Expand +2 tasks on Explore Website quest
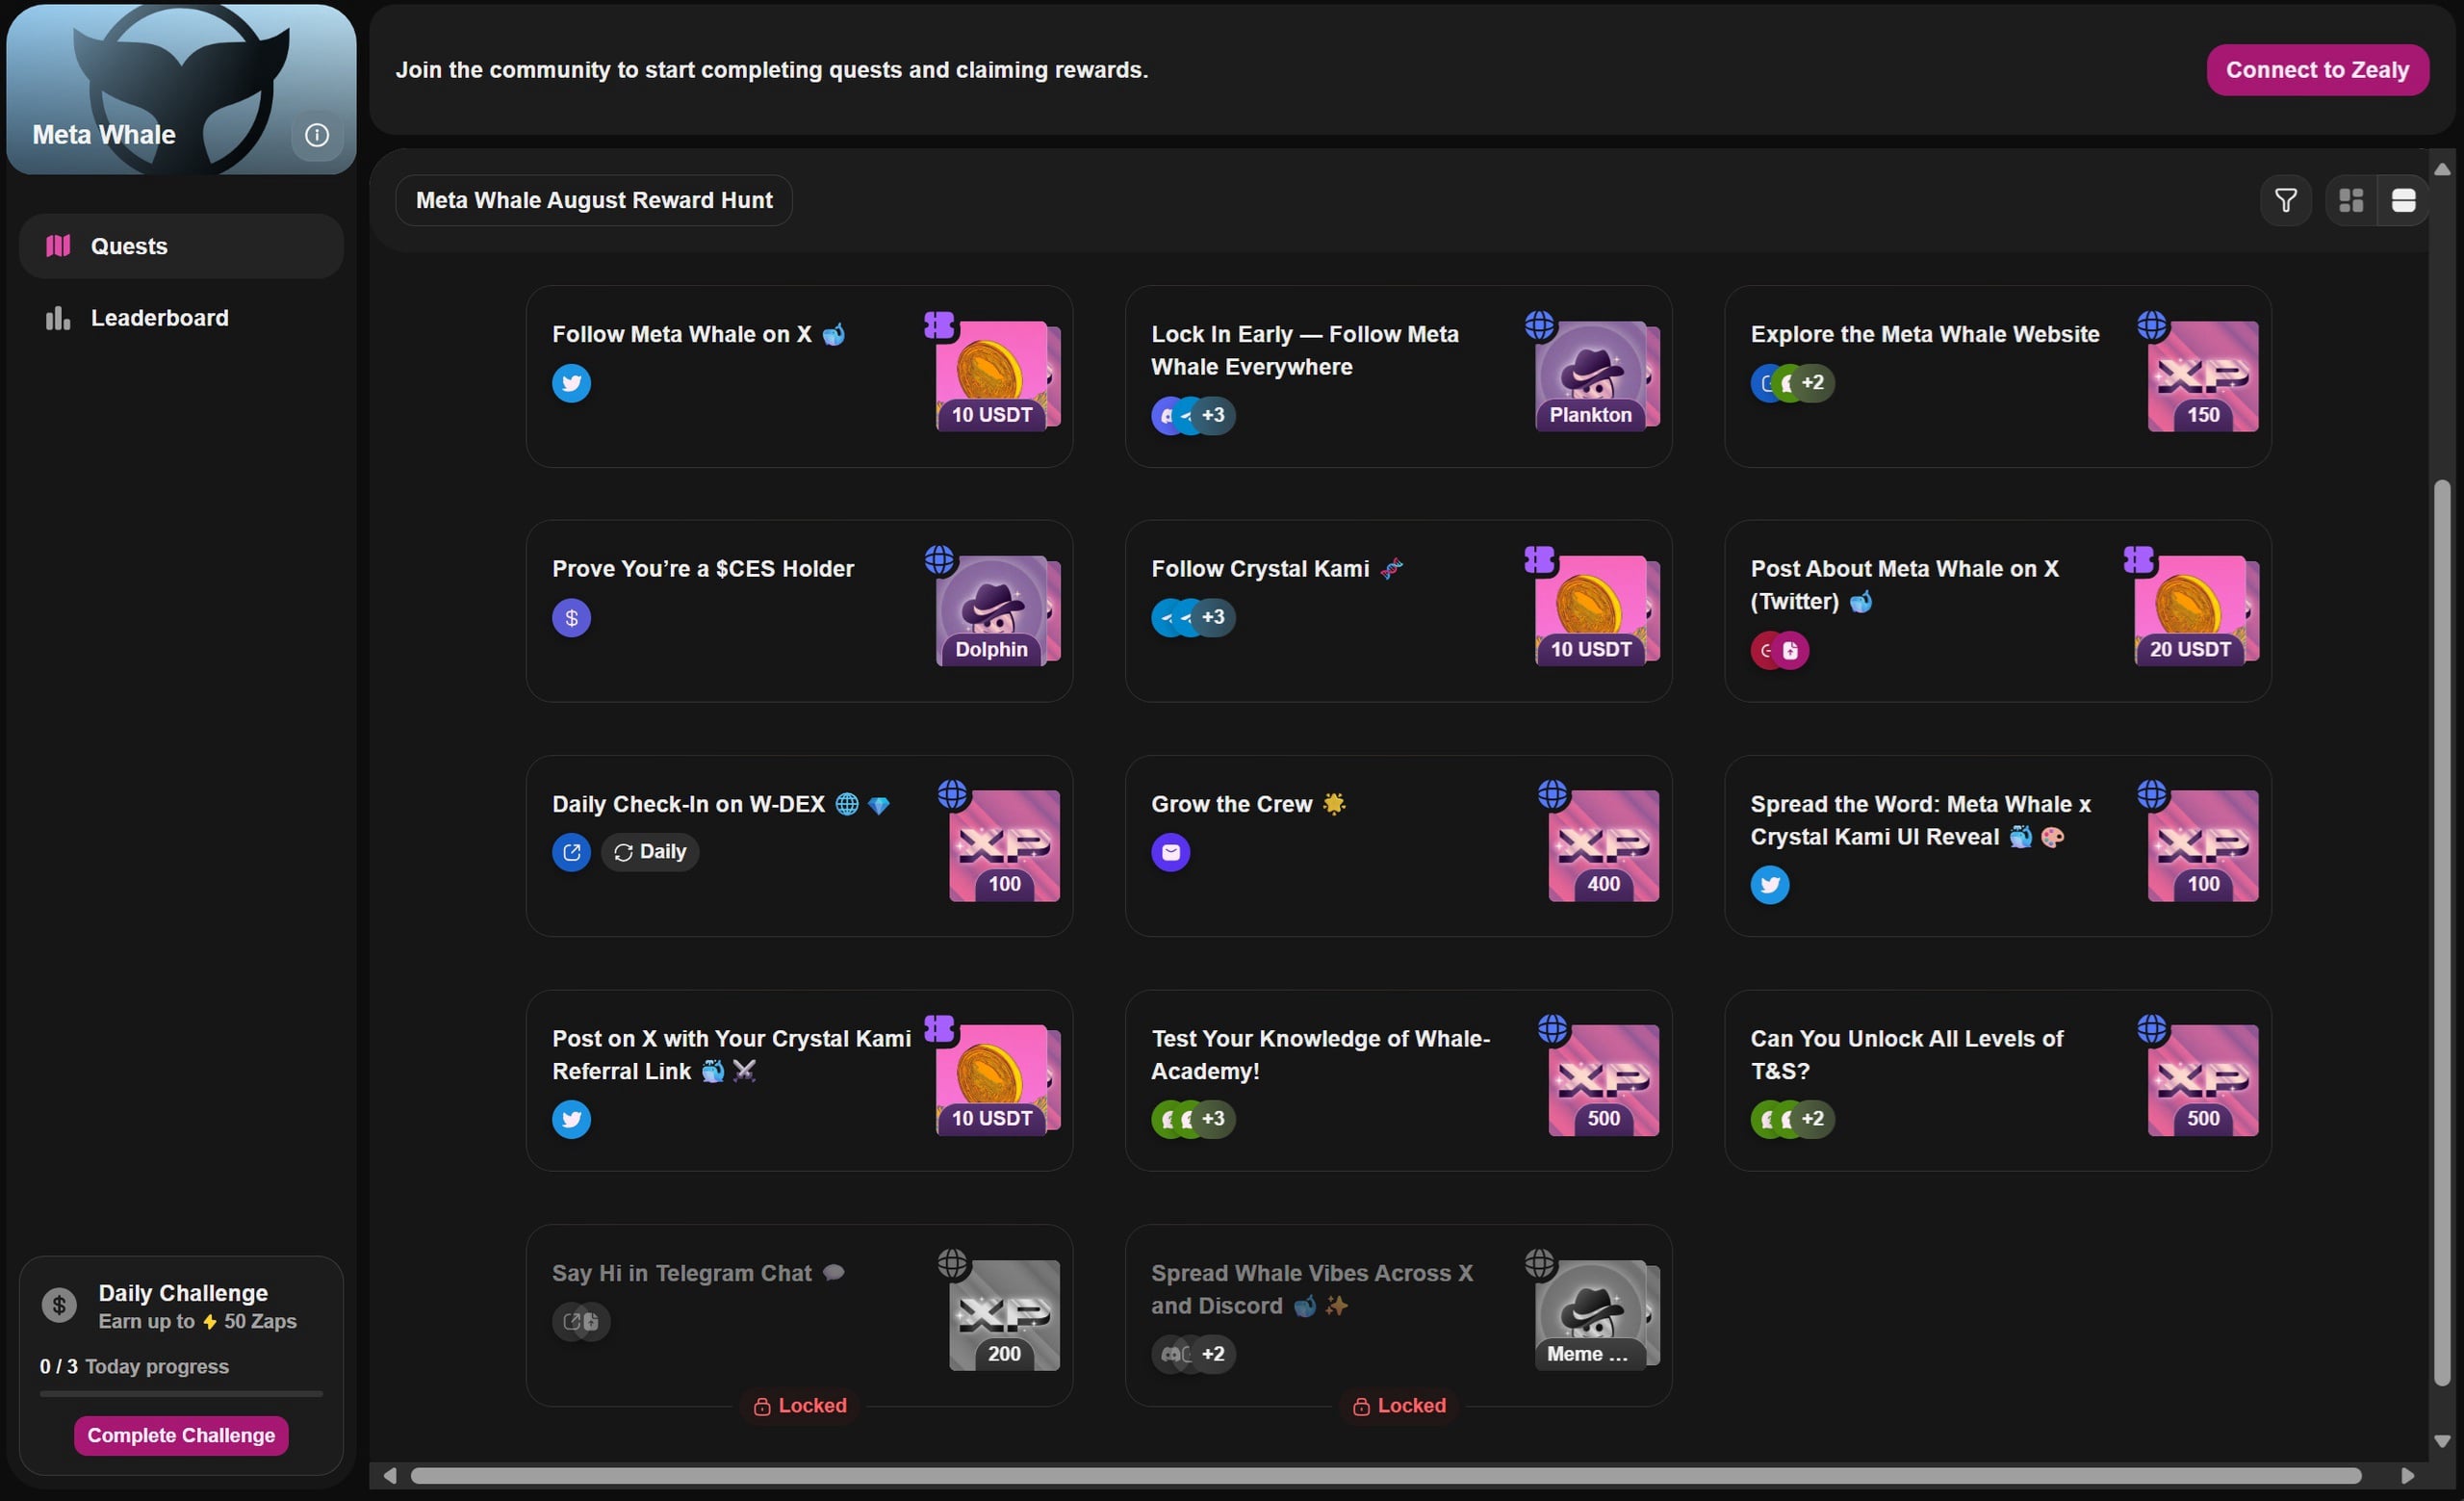 (x=1812, y=383)
